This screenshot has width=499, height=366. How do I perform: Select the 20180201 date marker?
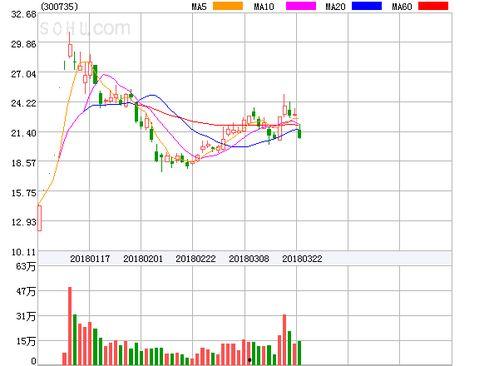point(143,259)
